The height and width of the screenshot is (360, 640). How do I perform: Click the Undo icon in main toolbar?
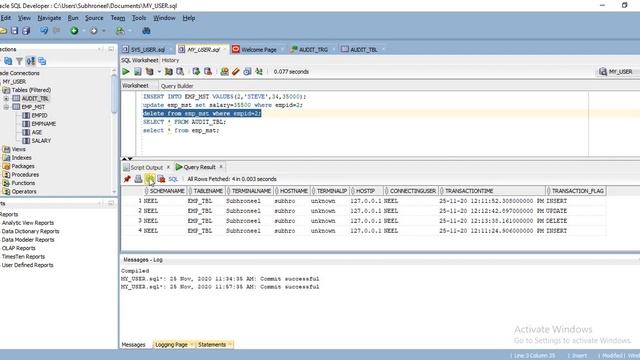point(44,31)
